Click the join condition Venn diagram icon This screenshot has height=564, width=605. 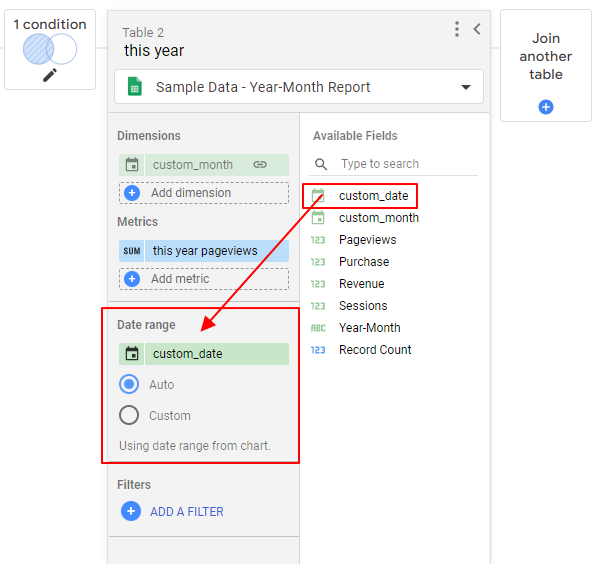click(50, 48)
